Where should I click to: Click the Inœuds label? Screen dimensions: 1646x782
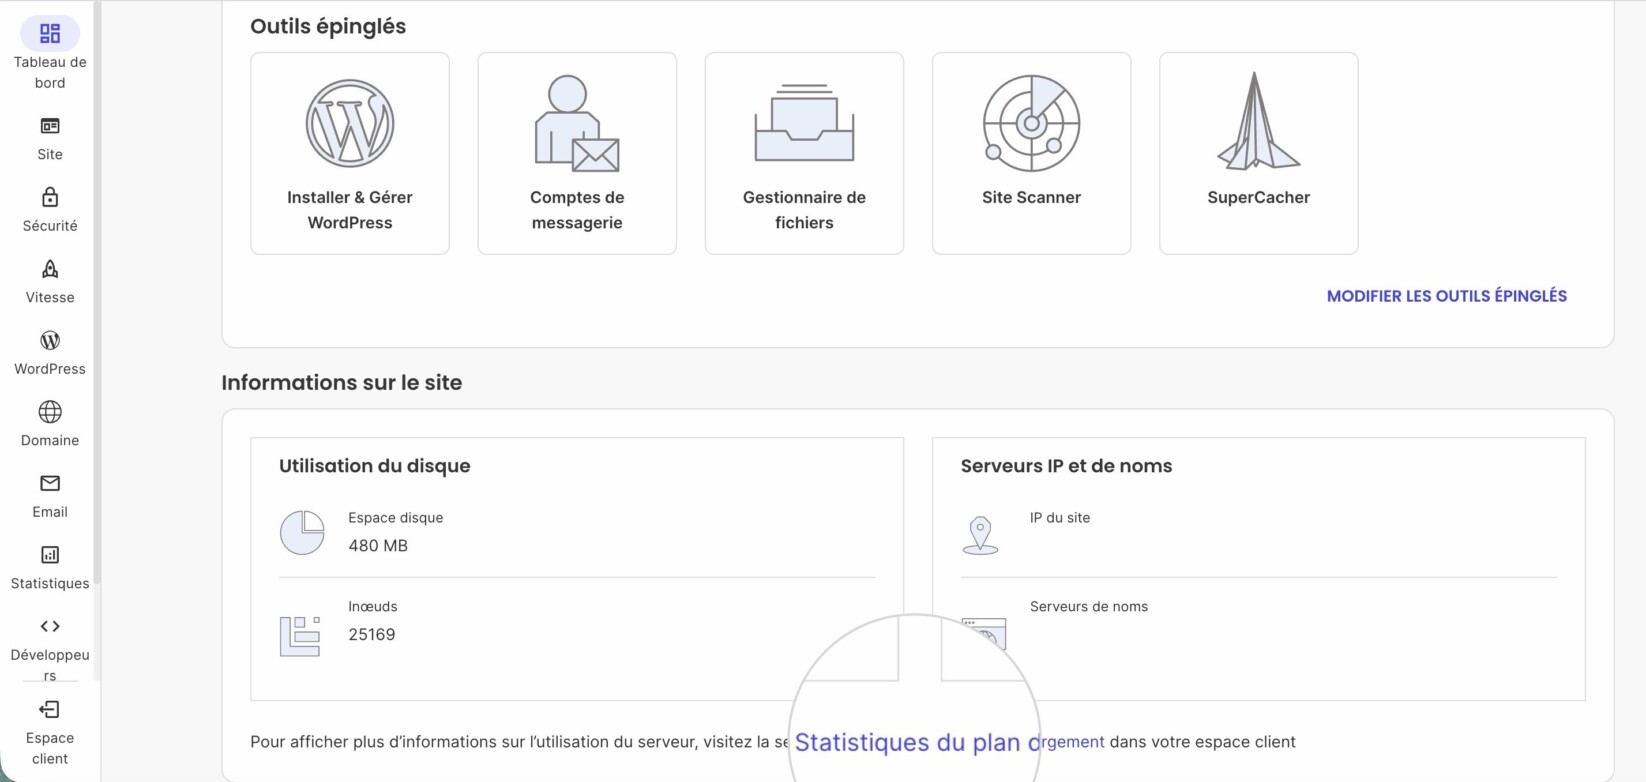373,607
